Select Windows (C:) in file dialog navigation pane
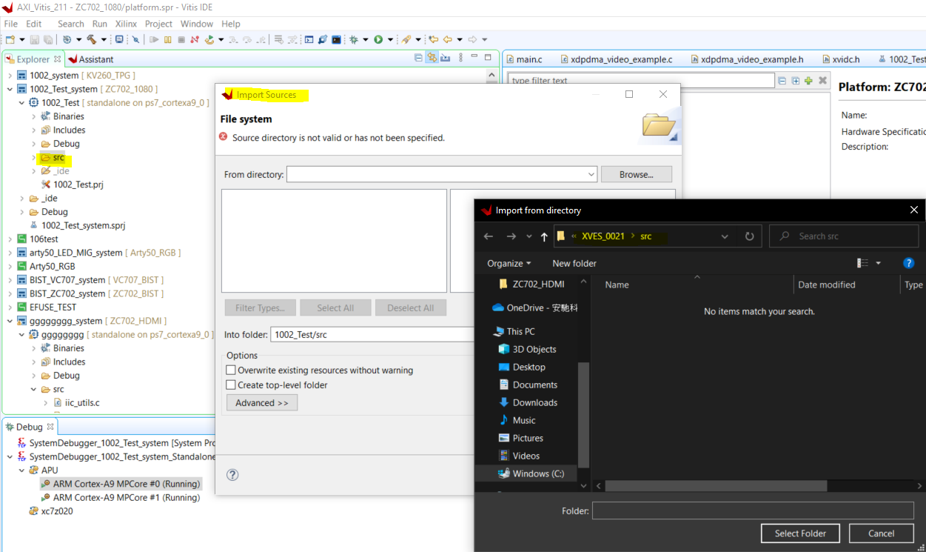This screenshot has width=926, height=552. pos(532,473)
